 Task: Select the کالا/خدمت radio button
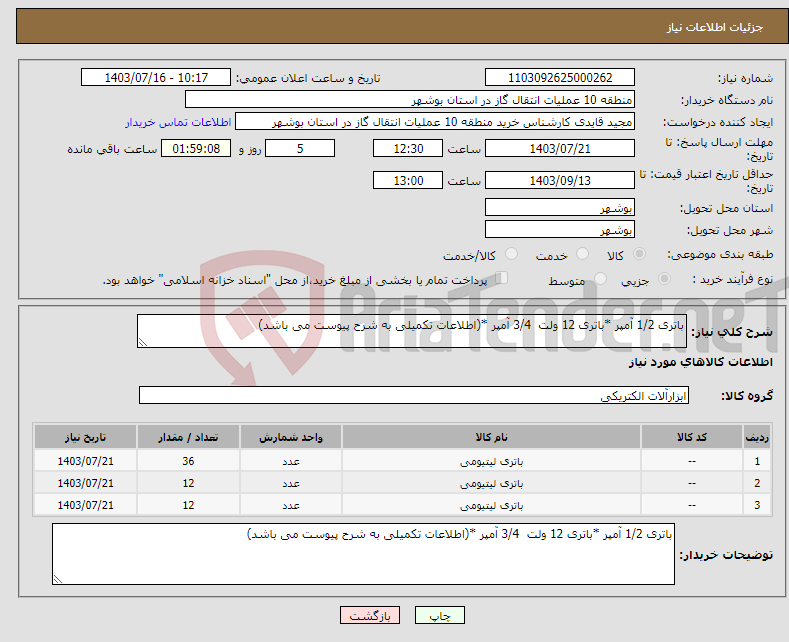(x=511, y=254)
